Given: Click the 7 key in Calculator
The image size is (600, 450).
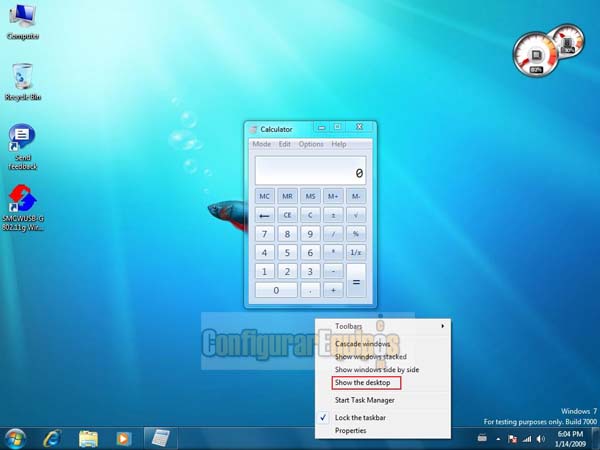Looking at the screenshot, I should (x=264, y=234).
